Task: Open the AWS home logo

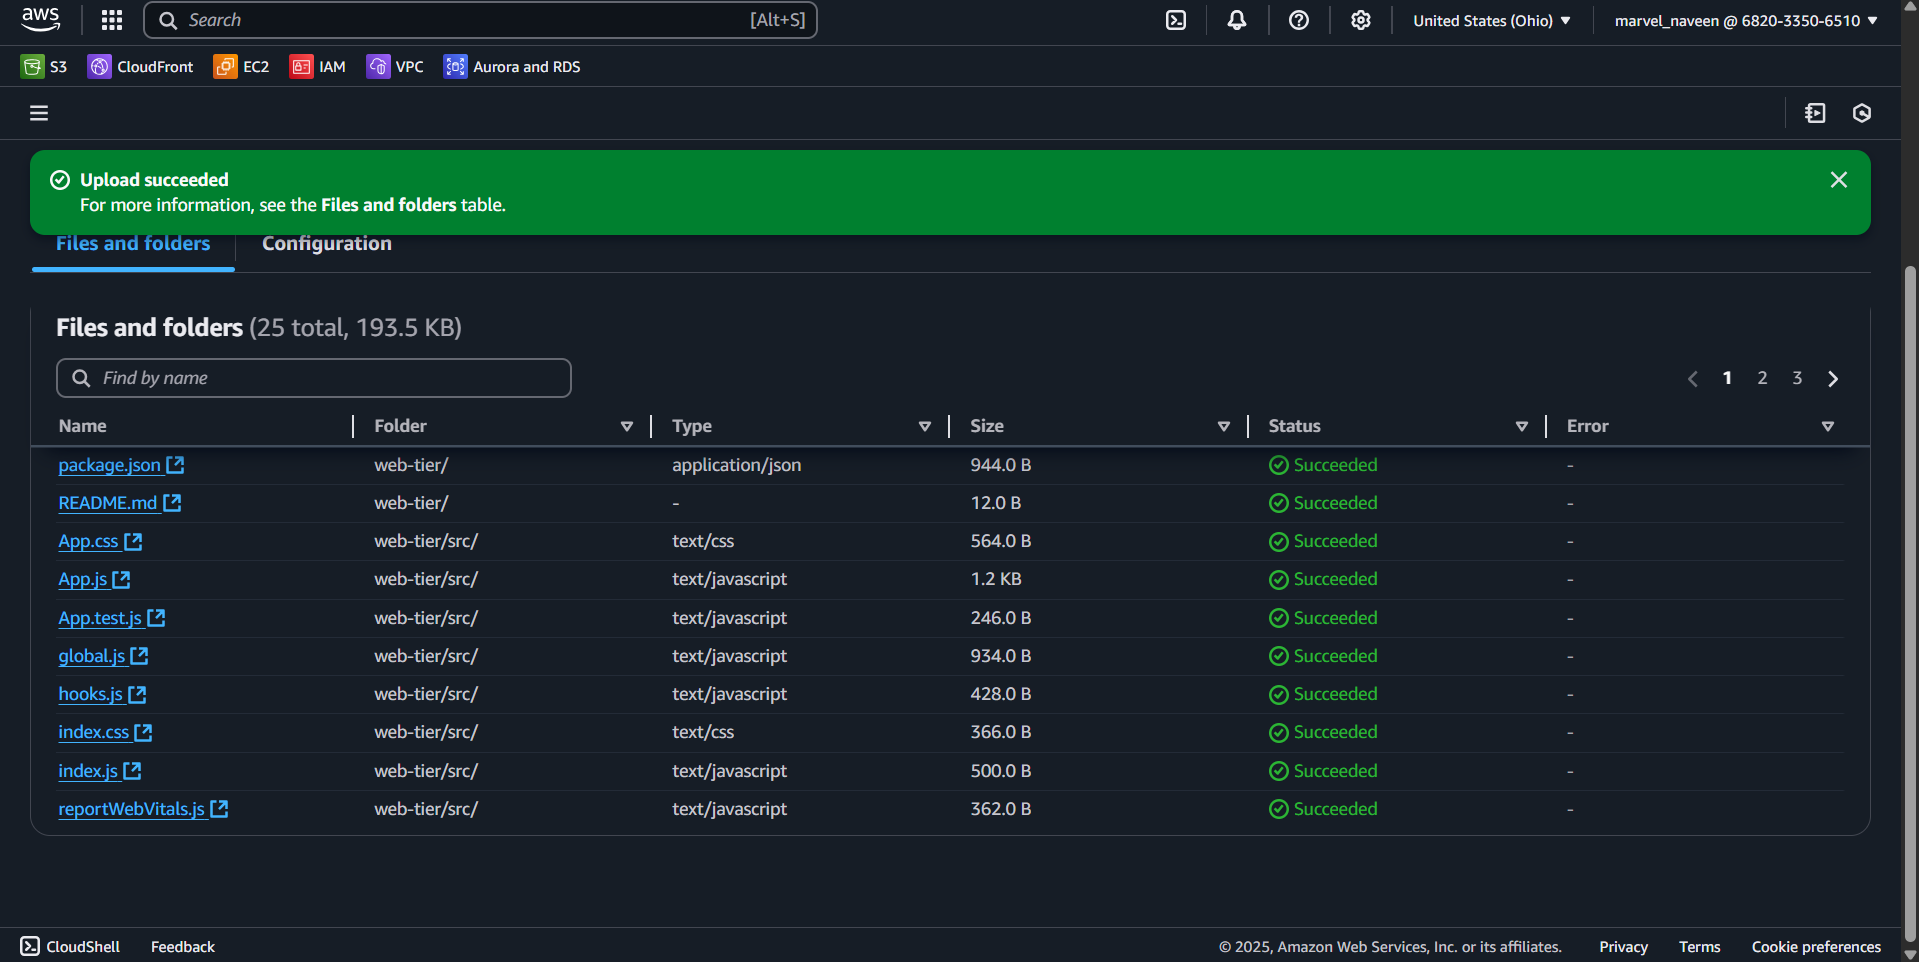Action: [x=41, y=19]
